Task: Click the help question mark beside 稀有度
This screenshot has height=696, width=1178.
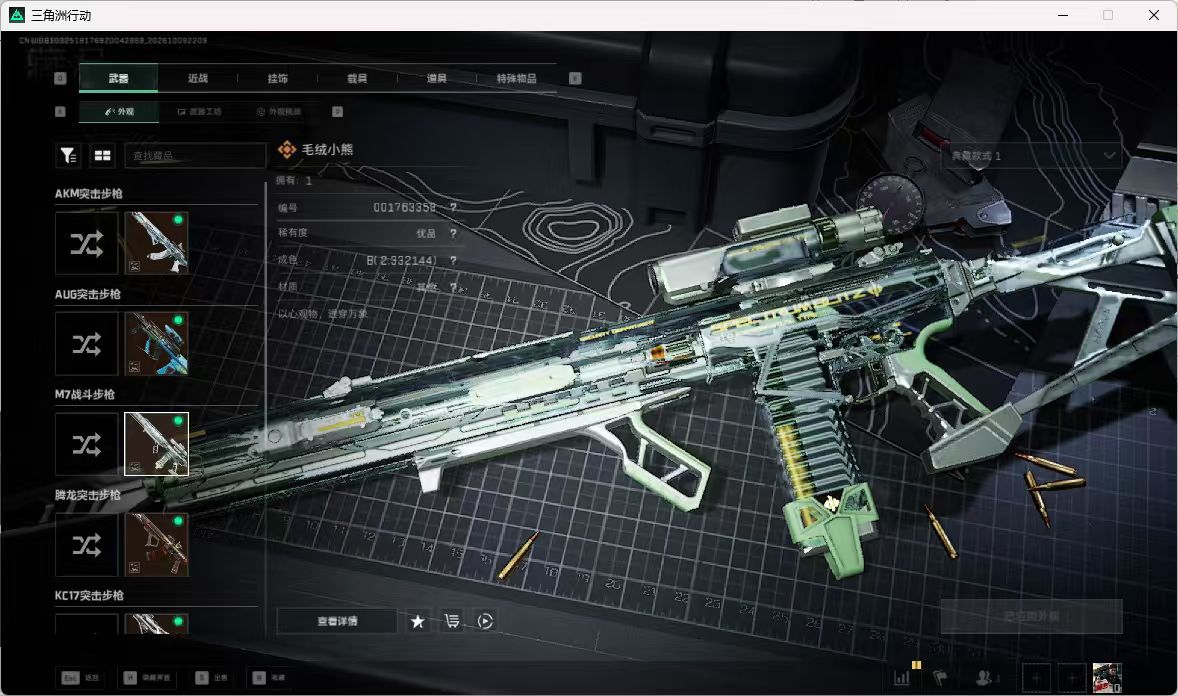Action: [453, 233]
